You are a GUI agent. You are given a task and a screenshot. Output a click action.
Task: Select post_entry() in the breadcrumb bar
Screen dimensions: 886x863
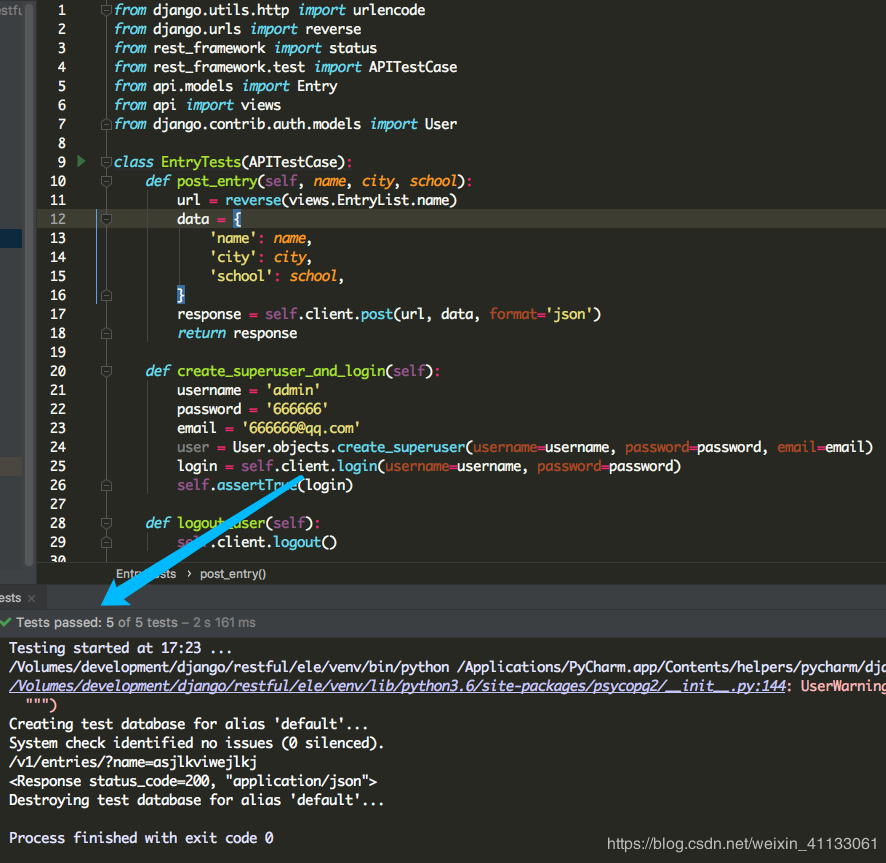tap(233, 574)
